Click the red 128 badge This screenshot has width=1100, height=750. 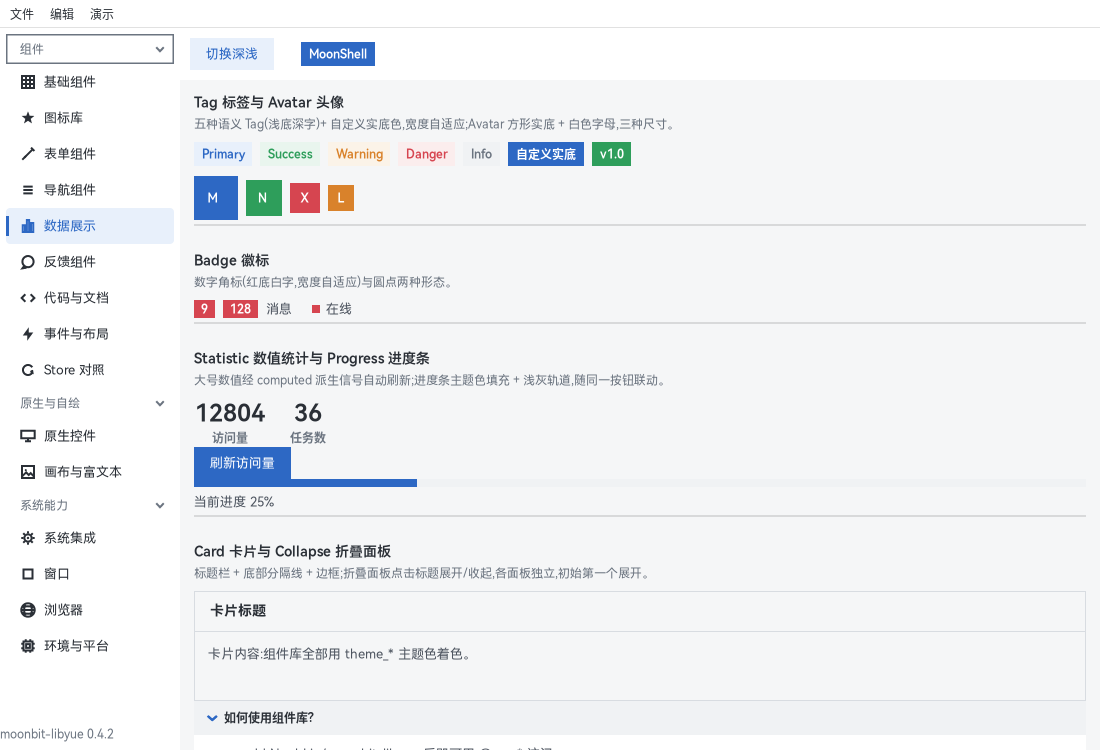(241, 309)
